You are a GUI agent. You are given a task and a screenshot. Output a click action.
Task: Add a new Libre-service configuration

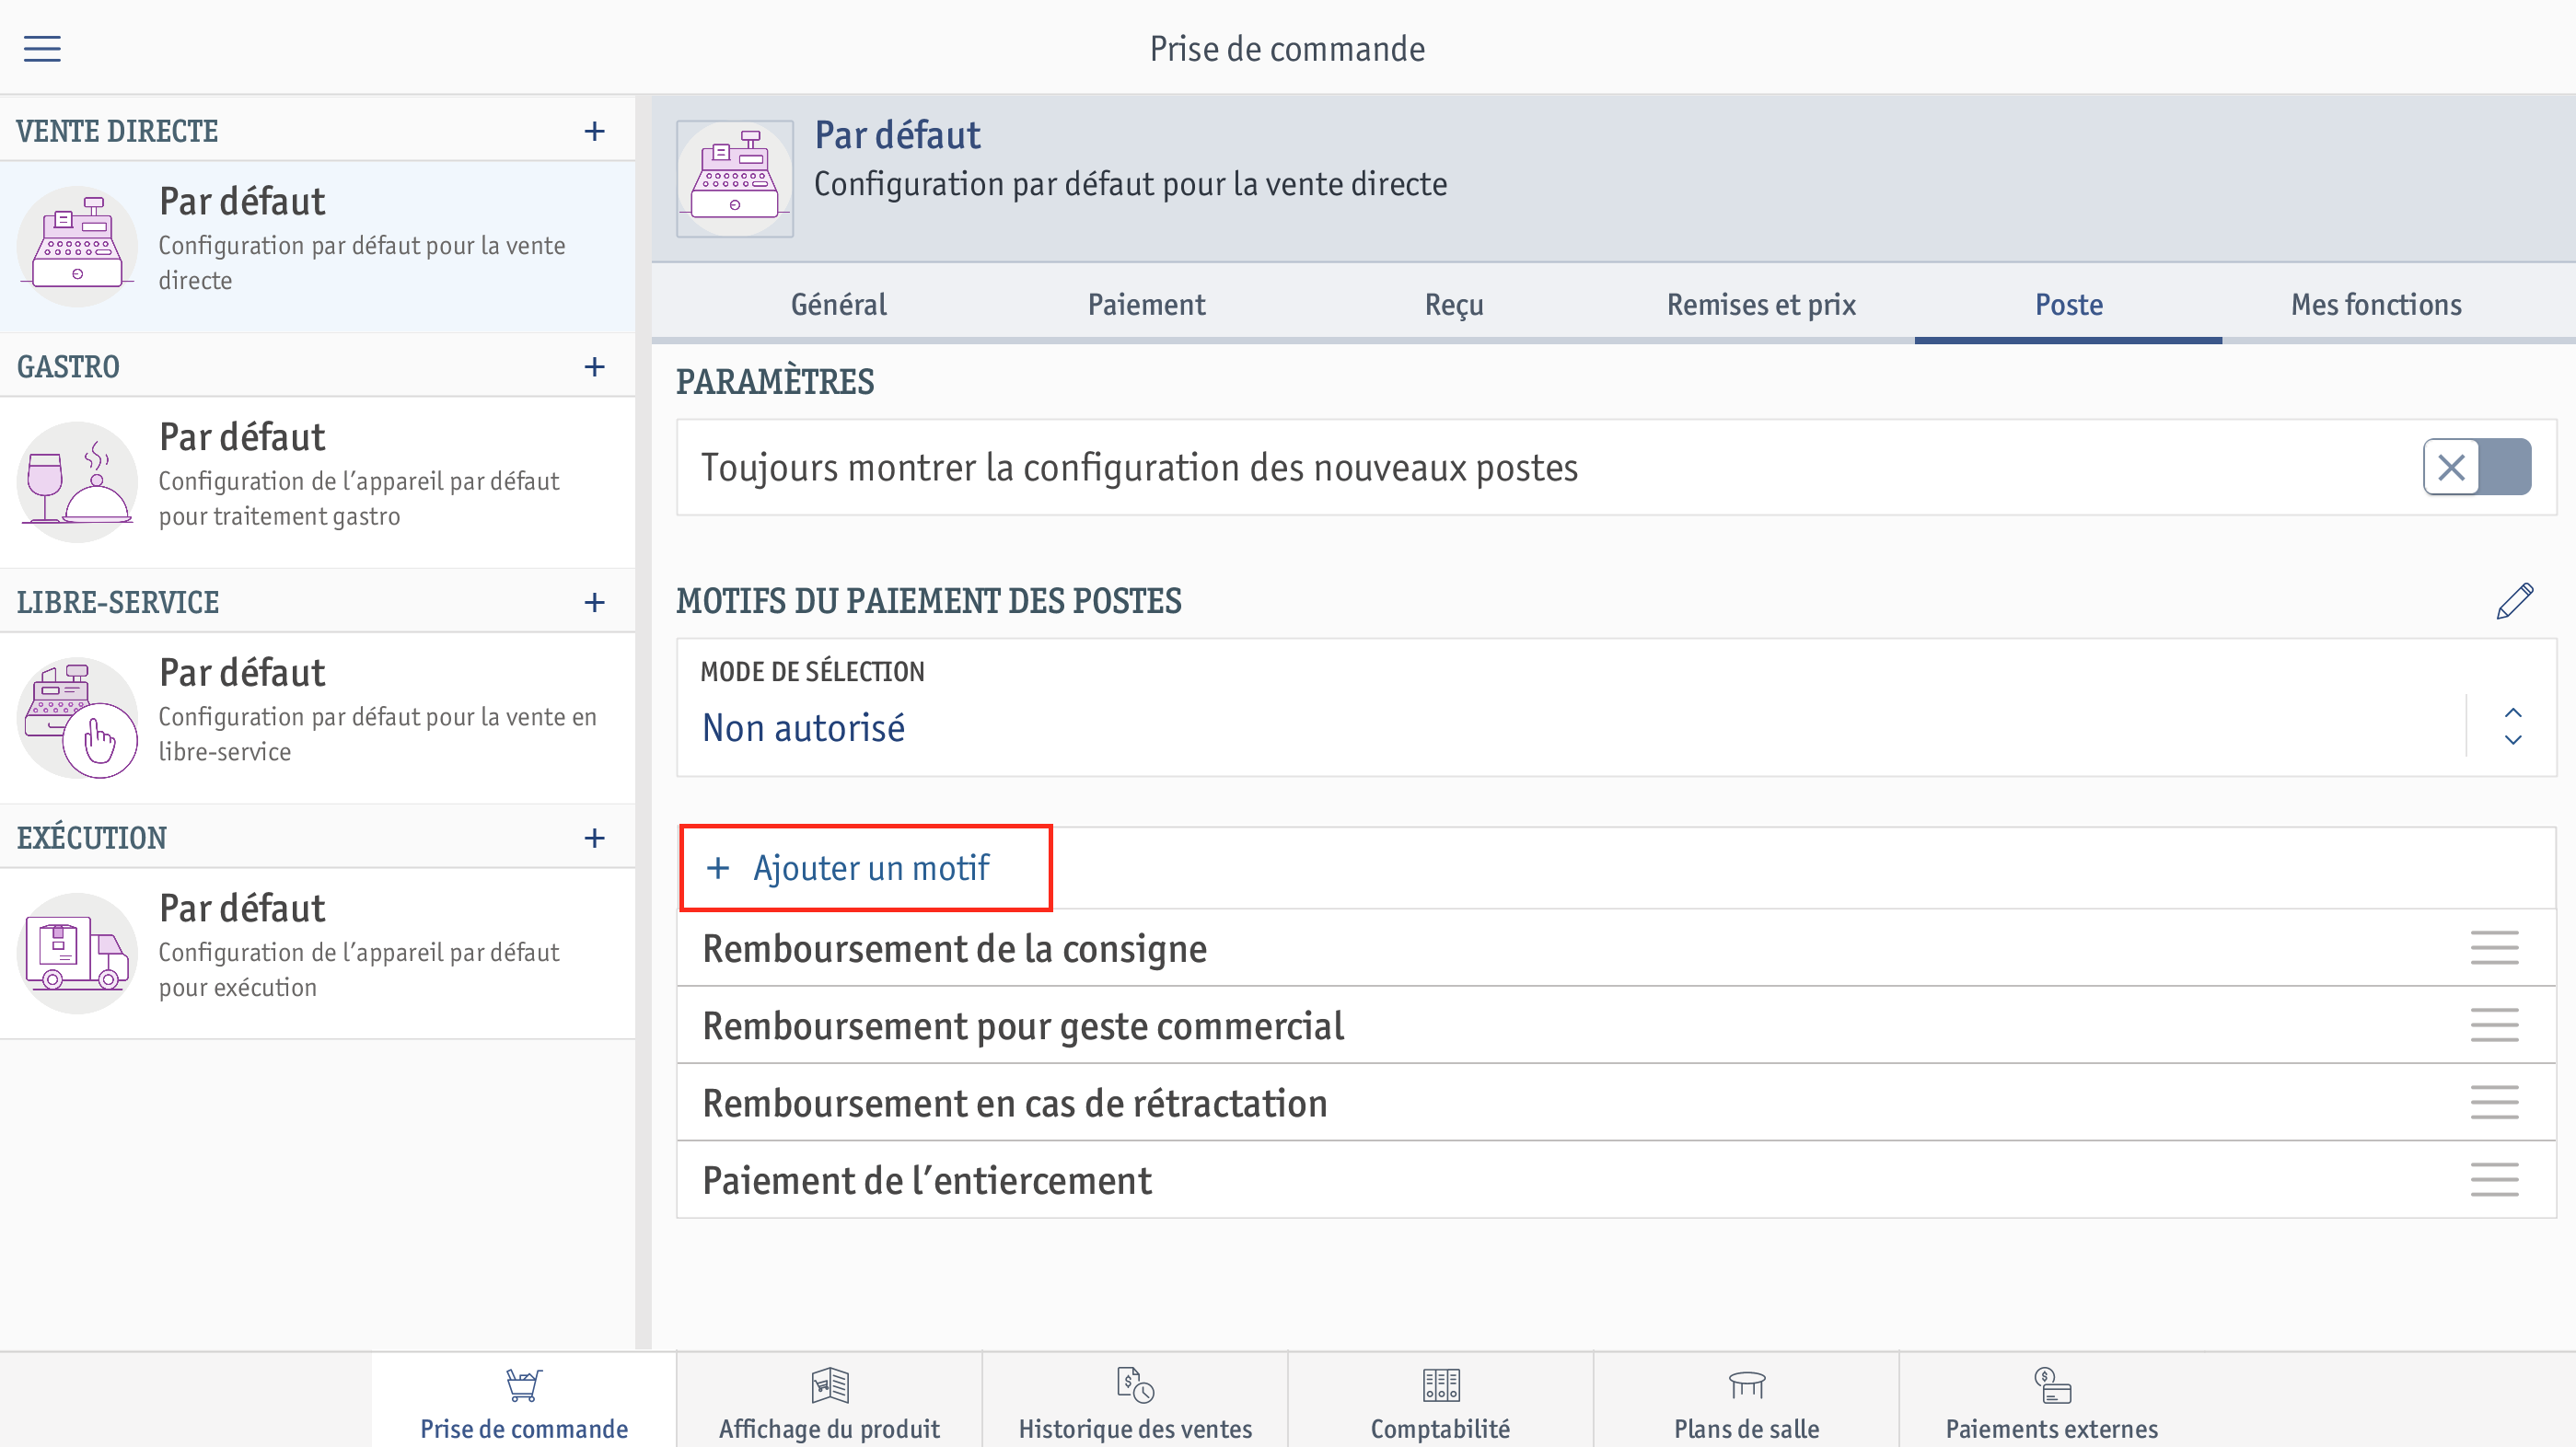tap(594, 602)
